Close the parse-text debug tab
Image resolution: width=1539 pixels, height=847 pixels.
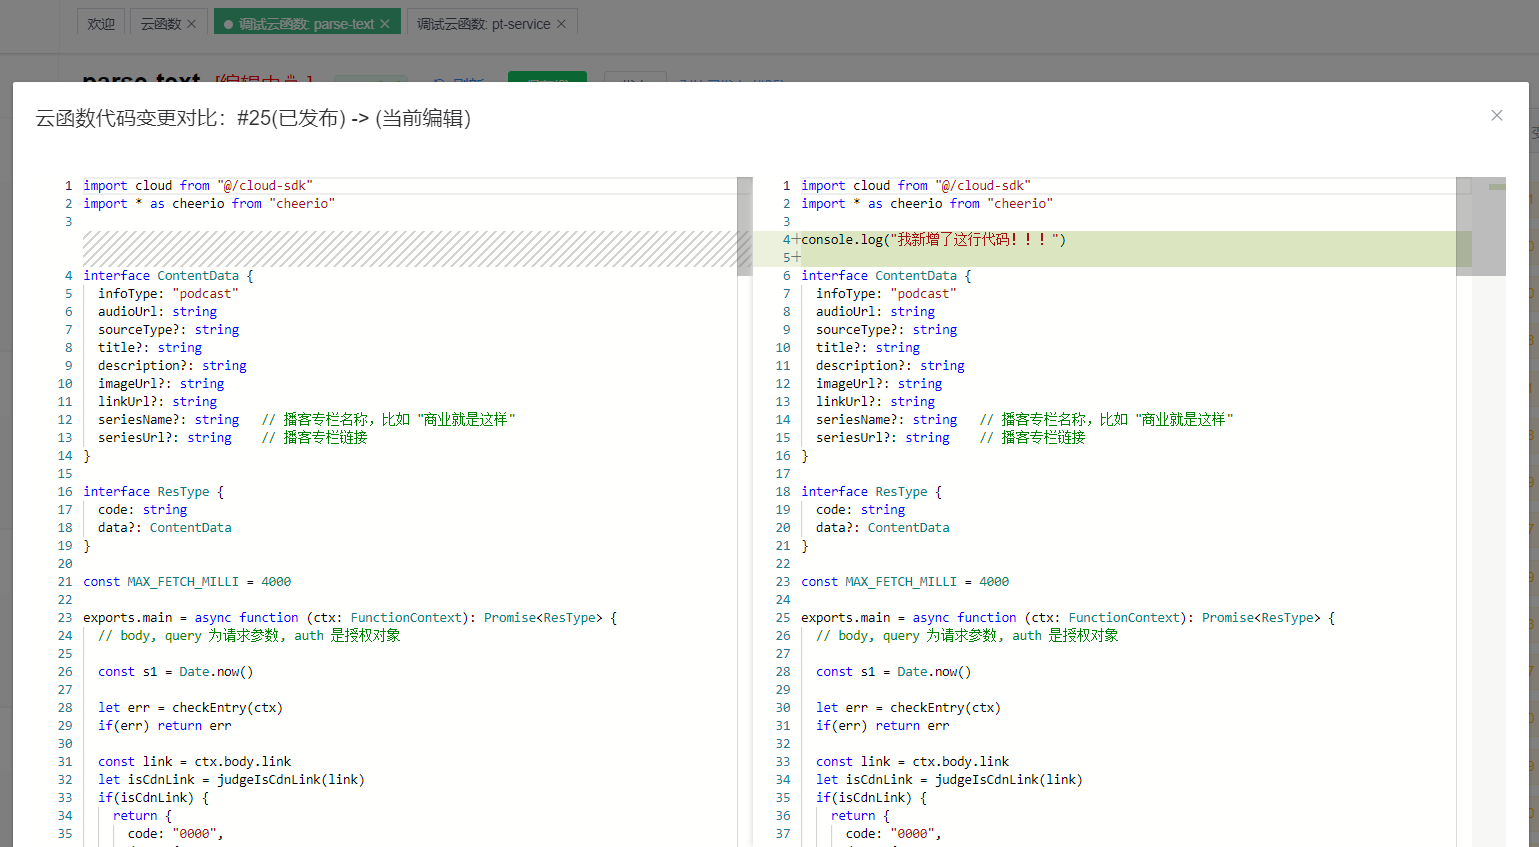pyautogui.click(x=385, y=24)
